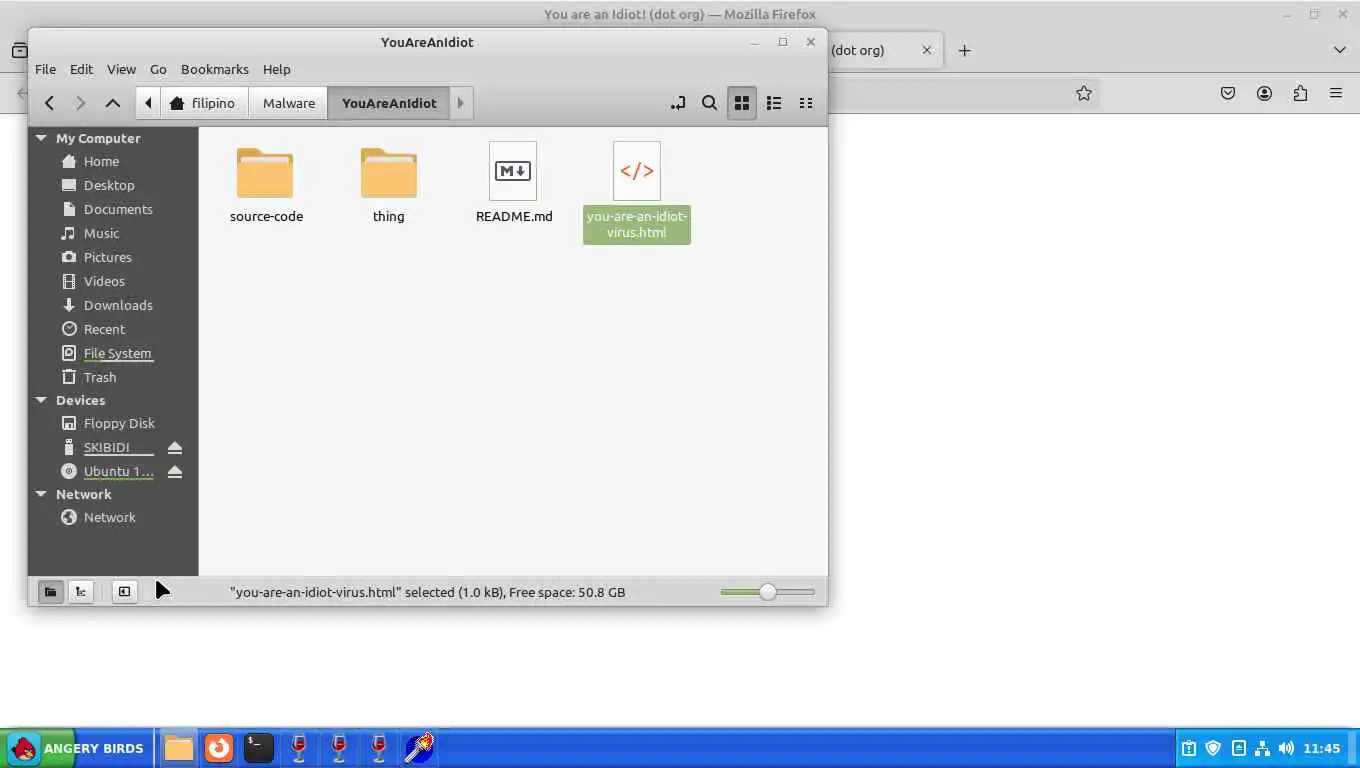Viewport: 1360px width, 768px height.
Task: Open Firefox Pocket save icon
Action: point(1228,93)
